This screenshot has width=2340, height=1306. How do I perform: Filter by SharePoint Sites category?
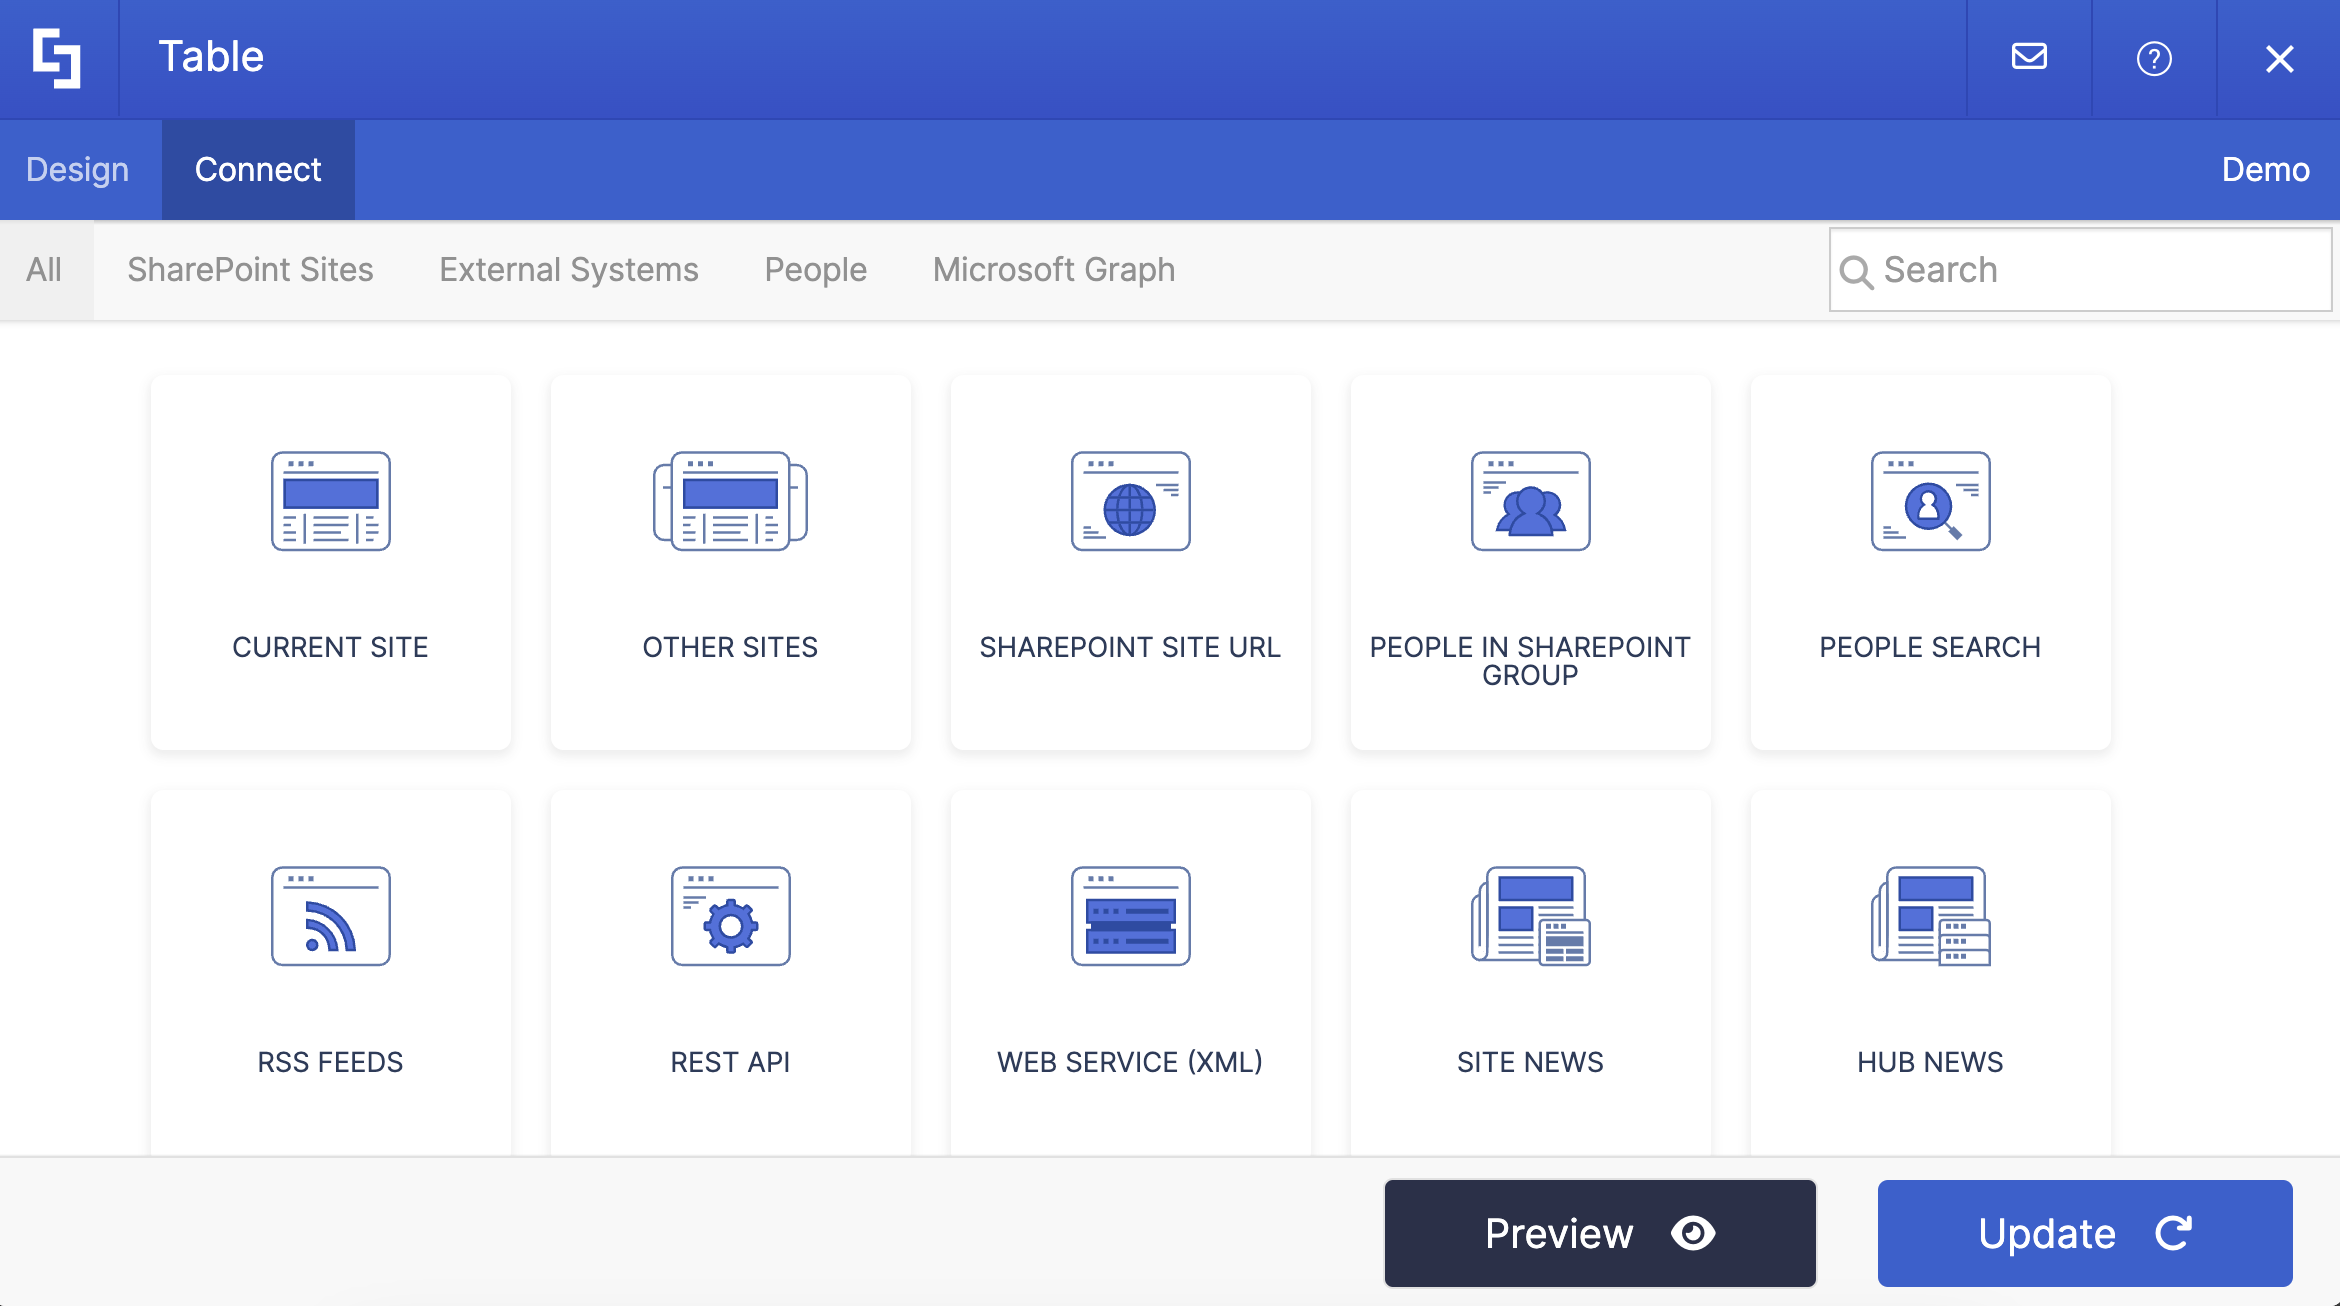tap(250, 270)
